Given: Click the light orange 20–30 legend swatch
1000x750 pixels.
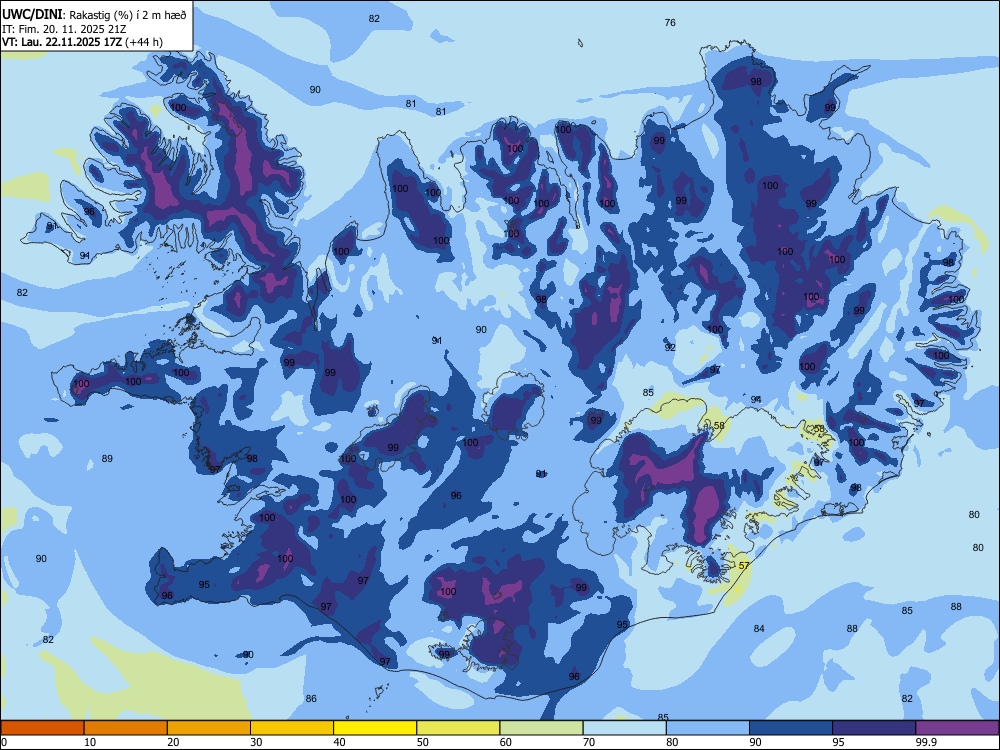Looking at the screenshot, I should pyautogui.click(x=209, y=728).
